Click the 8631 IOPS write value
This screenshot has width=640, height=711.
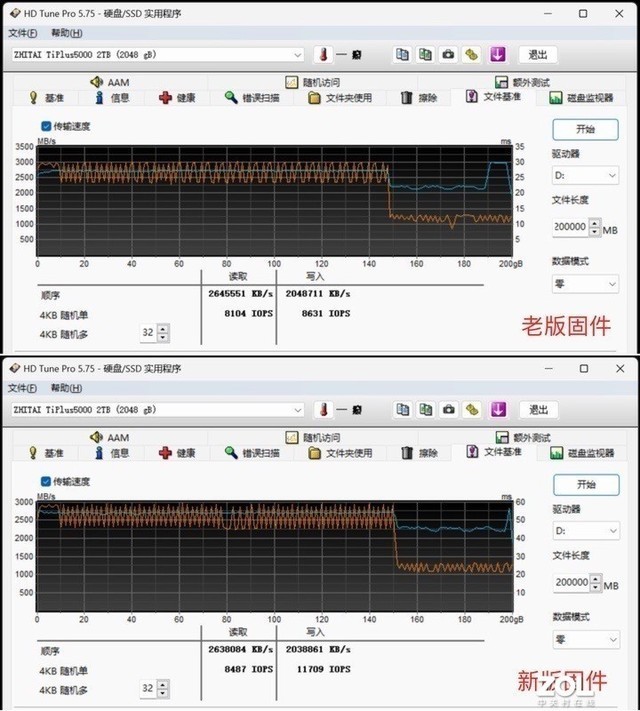326,313
